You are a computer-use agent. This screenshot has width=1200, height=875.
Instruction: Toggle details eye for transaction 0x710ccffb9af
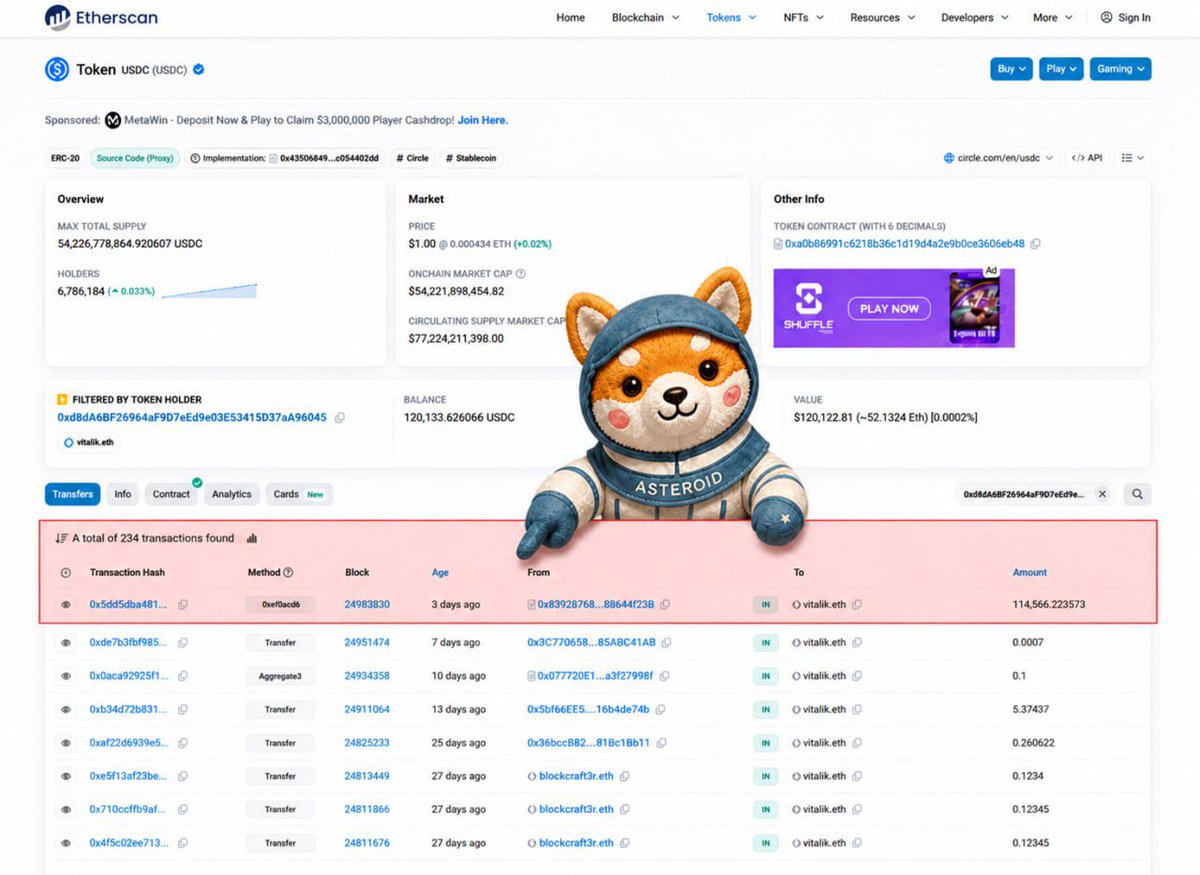pos(66,809)
